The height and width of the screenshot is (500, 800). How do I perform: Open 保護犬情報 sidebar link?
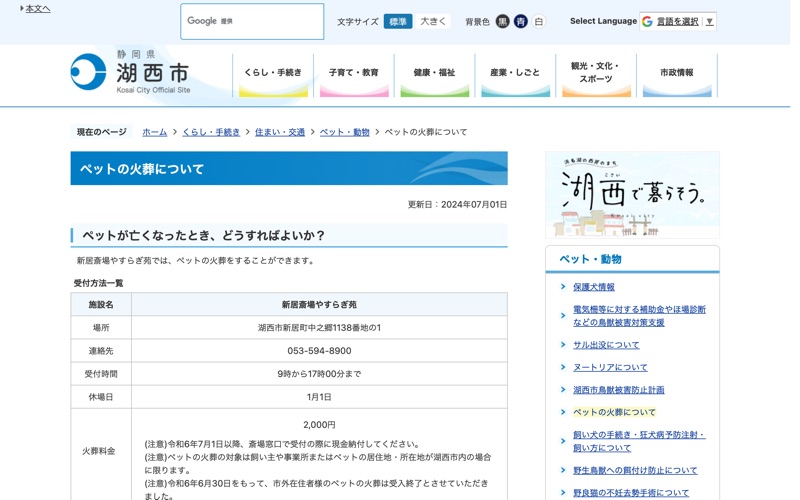[x=593, y=287]
